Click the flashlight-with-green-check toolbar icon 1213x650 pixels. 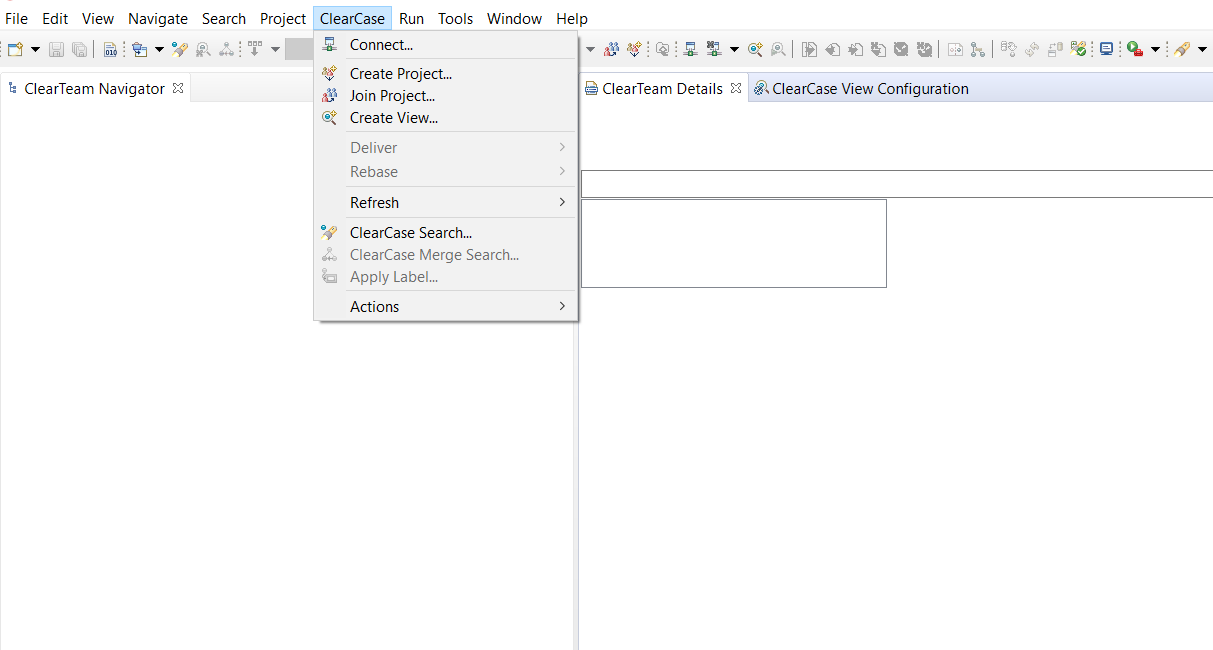(1078, 49)
